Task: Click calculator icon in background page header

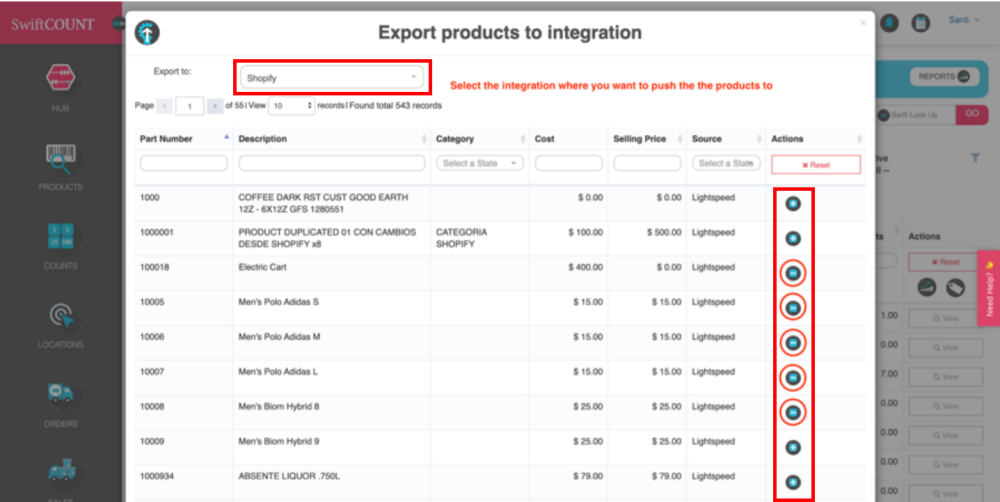Action: 920,24
